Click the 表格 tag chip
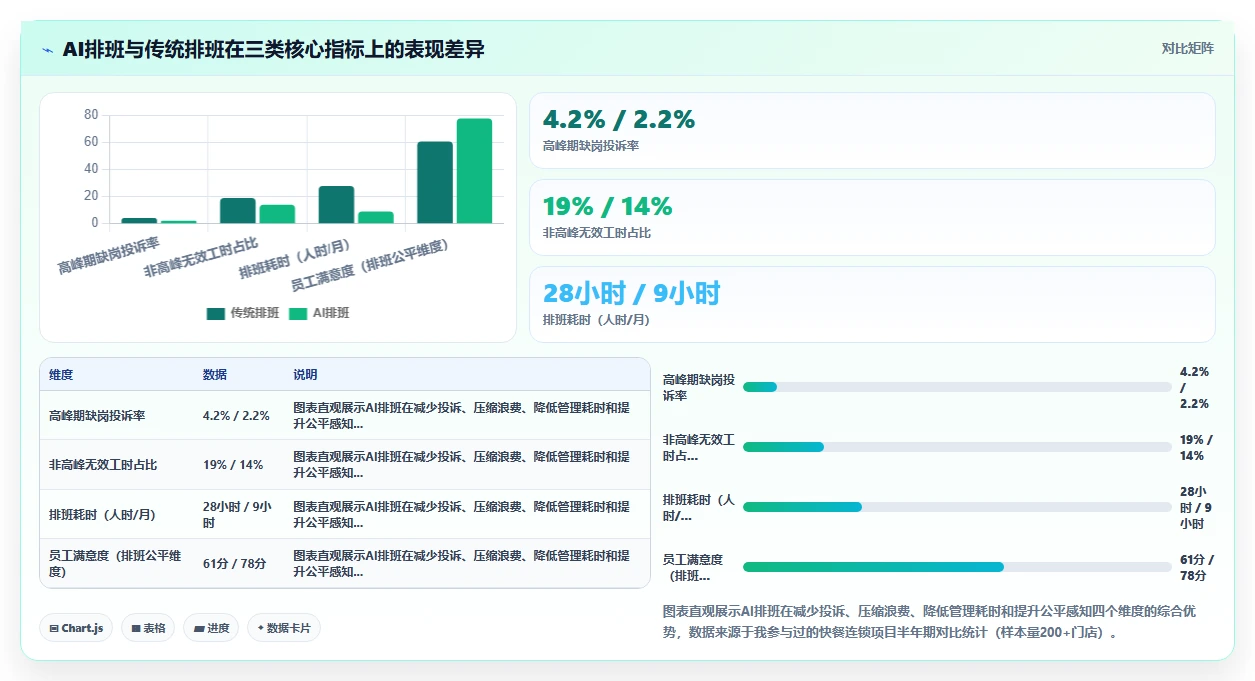 click(x=148, y=628)
